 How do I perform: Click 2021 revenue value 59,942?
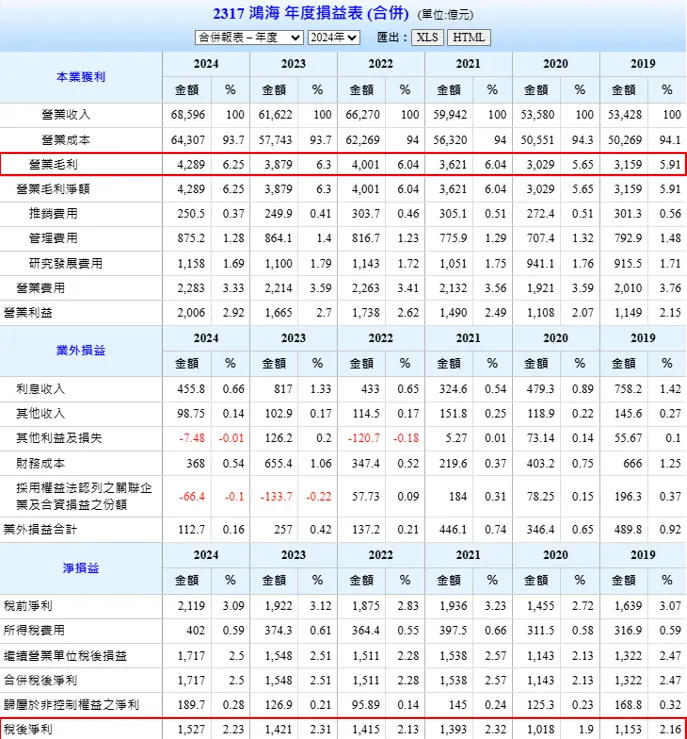(x=450, y=115)
